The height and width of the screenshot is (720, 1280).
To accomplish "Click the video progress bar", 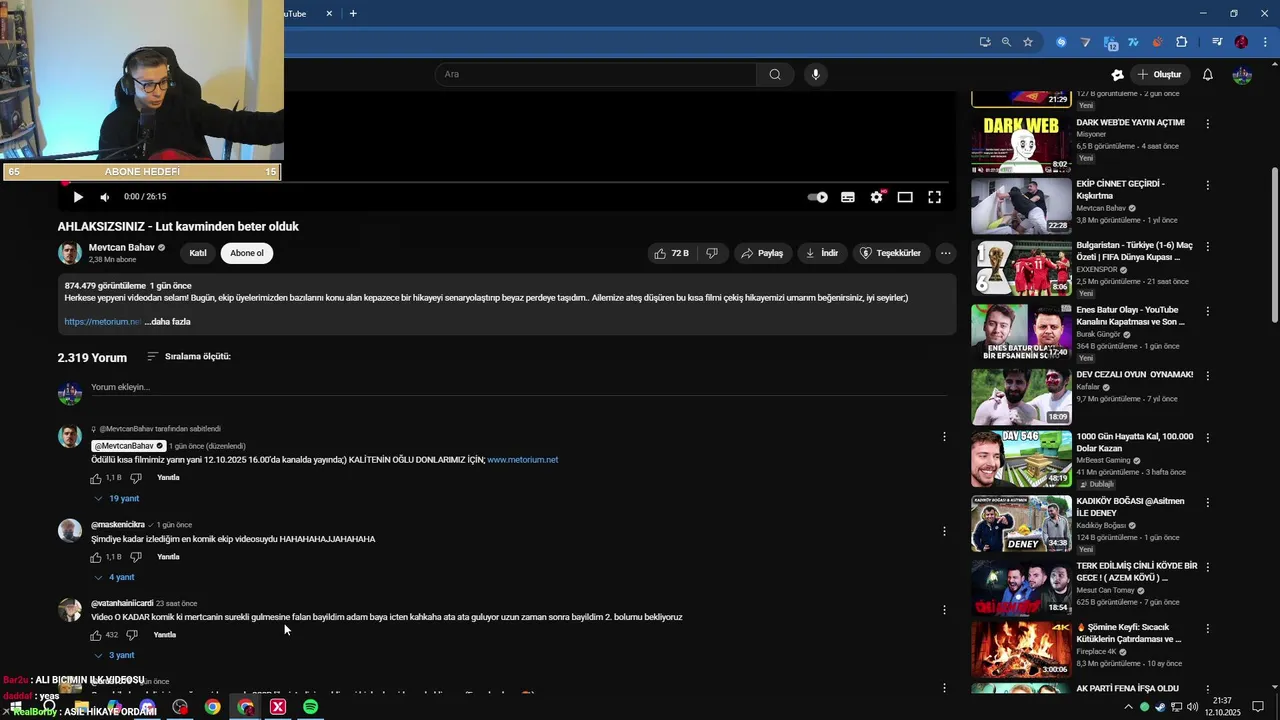I will pos(506,182).
